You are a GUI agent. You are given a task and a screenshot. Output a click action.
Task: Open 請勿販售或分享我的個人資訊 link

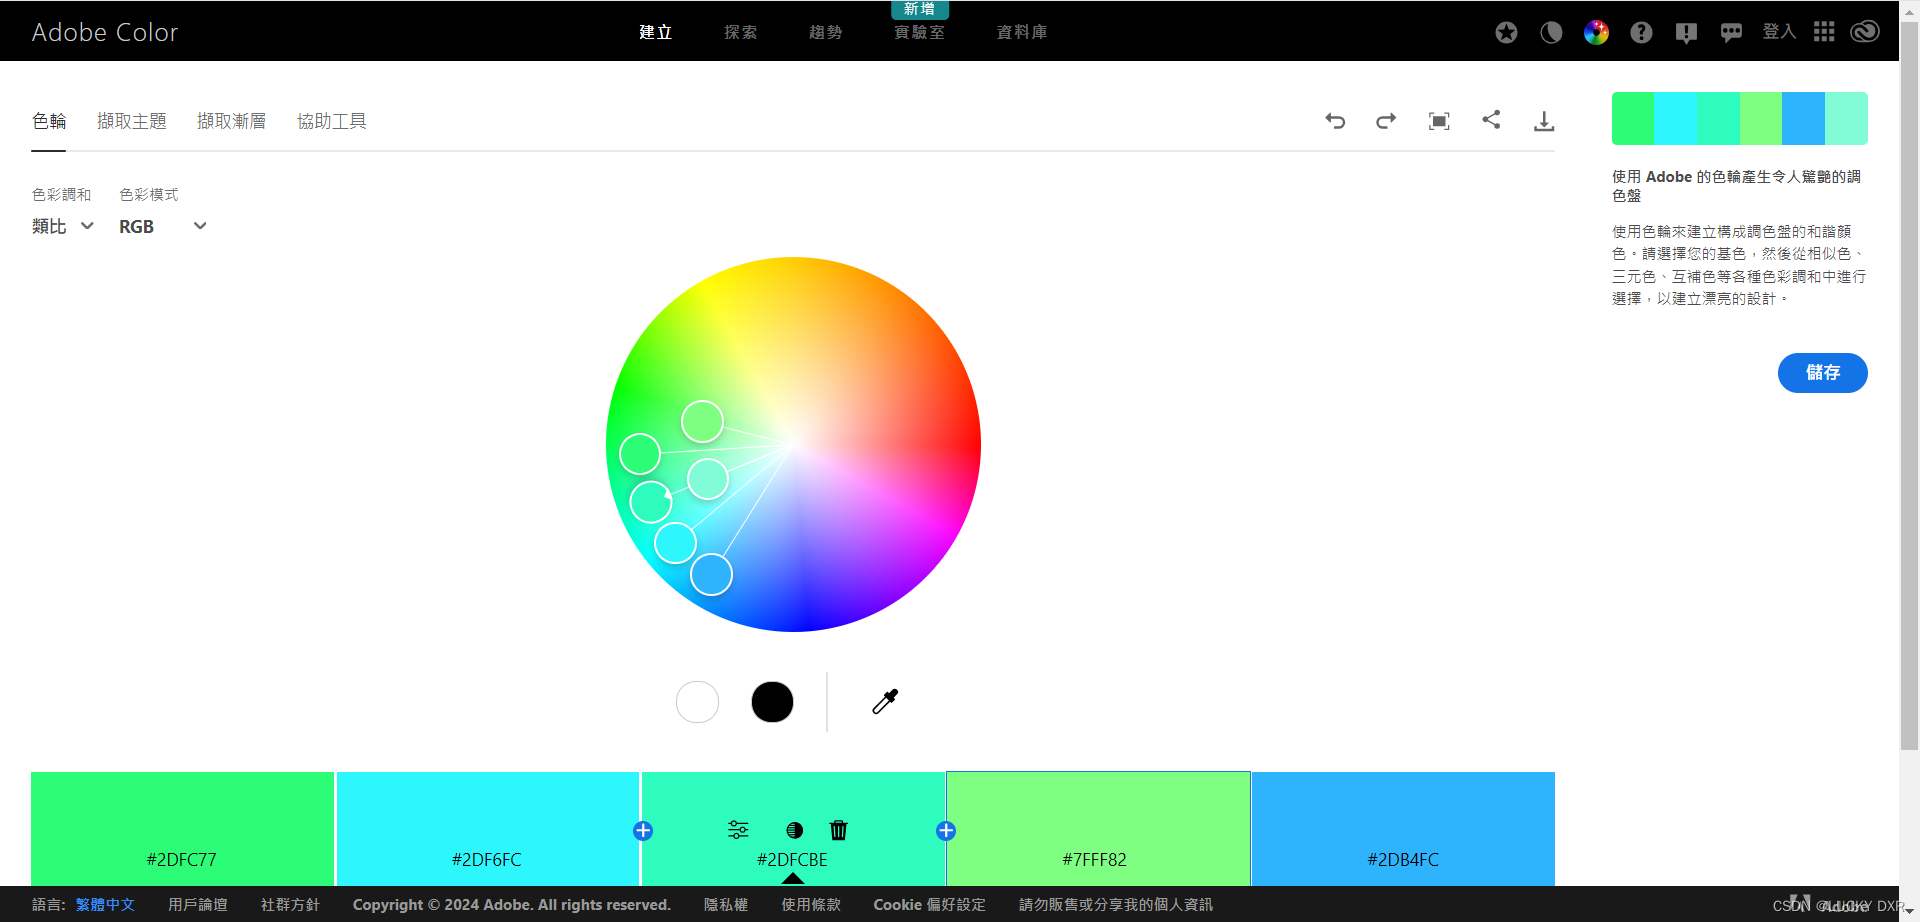(1116, 904)
